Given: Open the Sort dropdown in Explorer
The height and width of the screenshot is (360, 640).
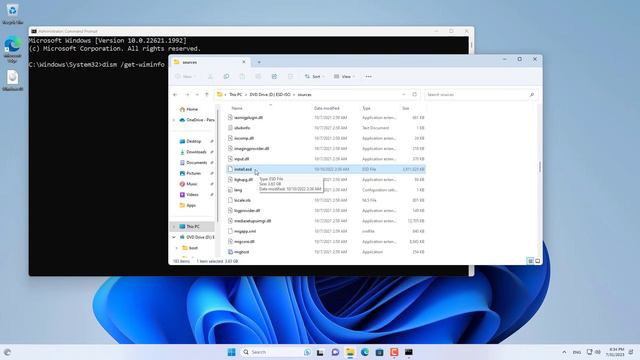Looking at the screenshot, I should [x=314, y=76].
